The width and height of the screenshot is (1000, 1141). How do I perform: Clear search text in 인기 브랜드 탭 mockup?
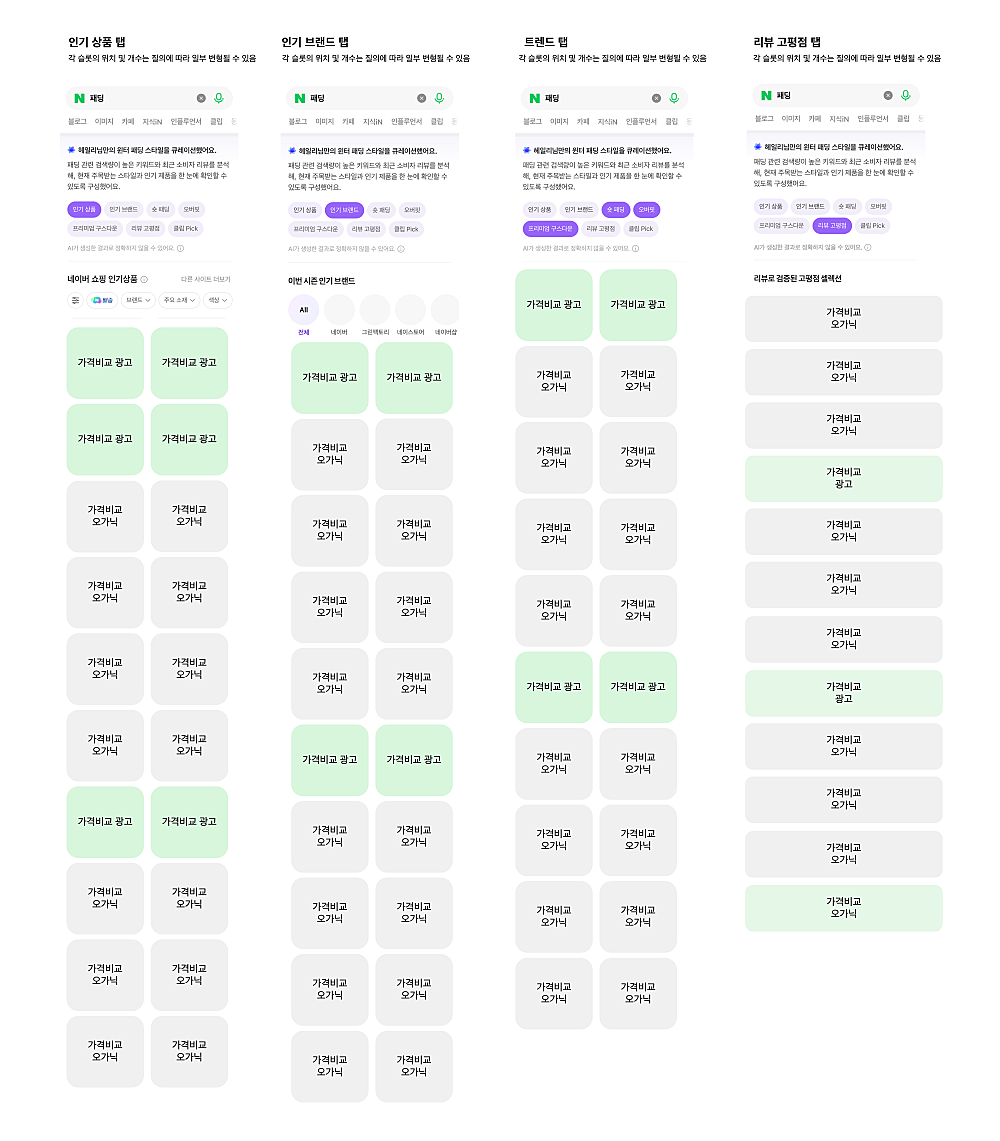[421, 98]
